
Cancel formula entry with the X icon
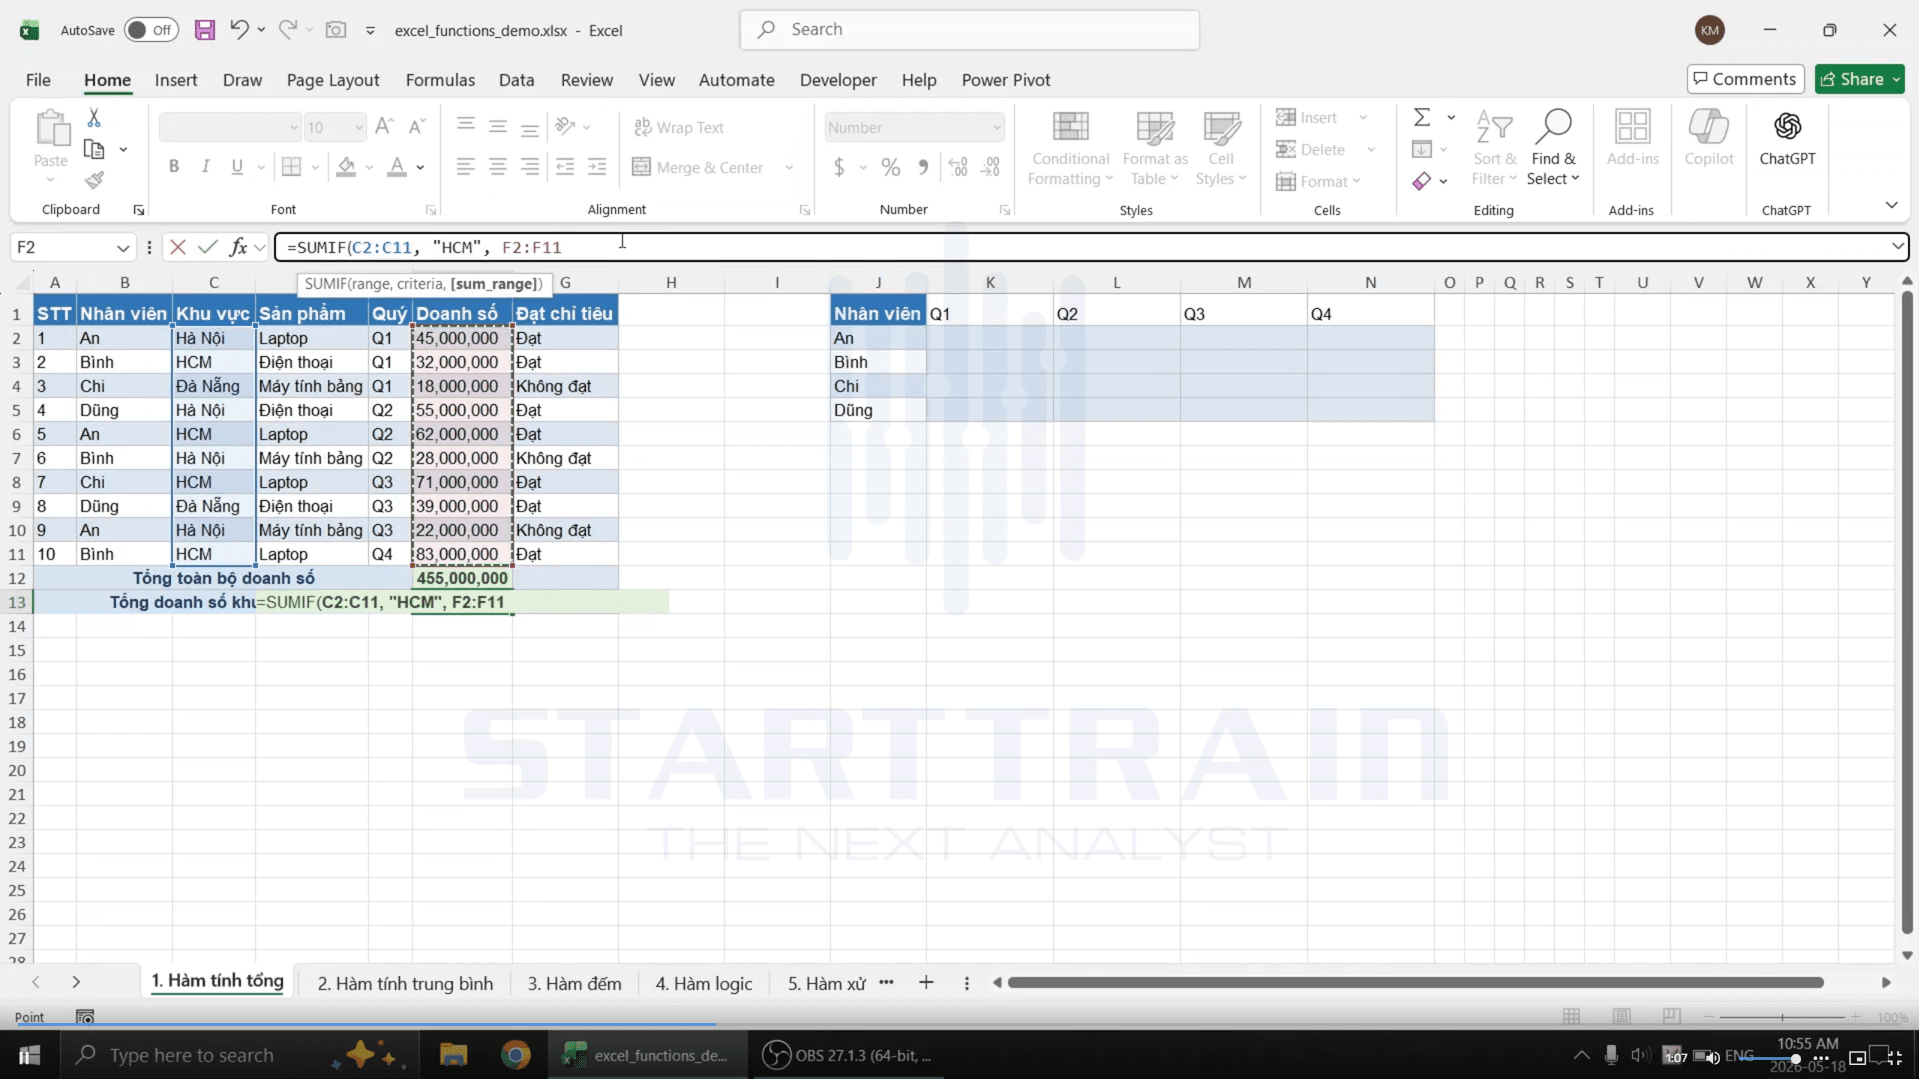[178, 247]
